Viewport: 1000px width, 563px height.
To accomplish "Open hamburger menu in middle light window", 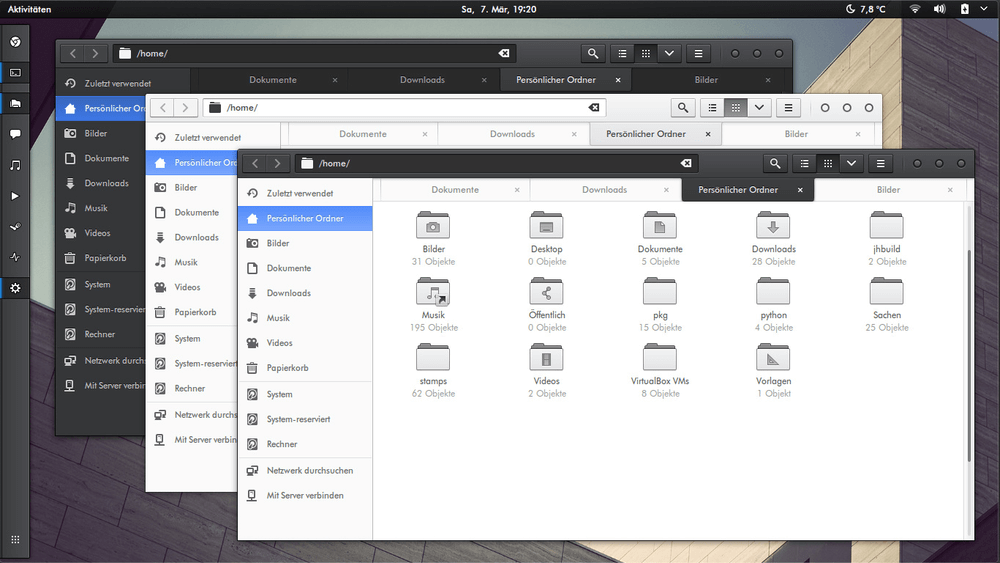I will [x=788, y=108].
